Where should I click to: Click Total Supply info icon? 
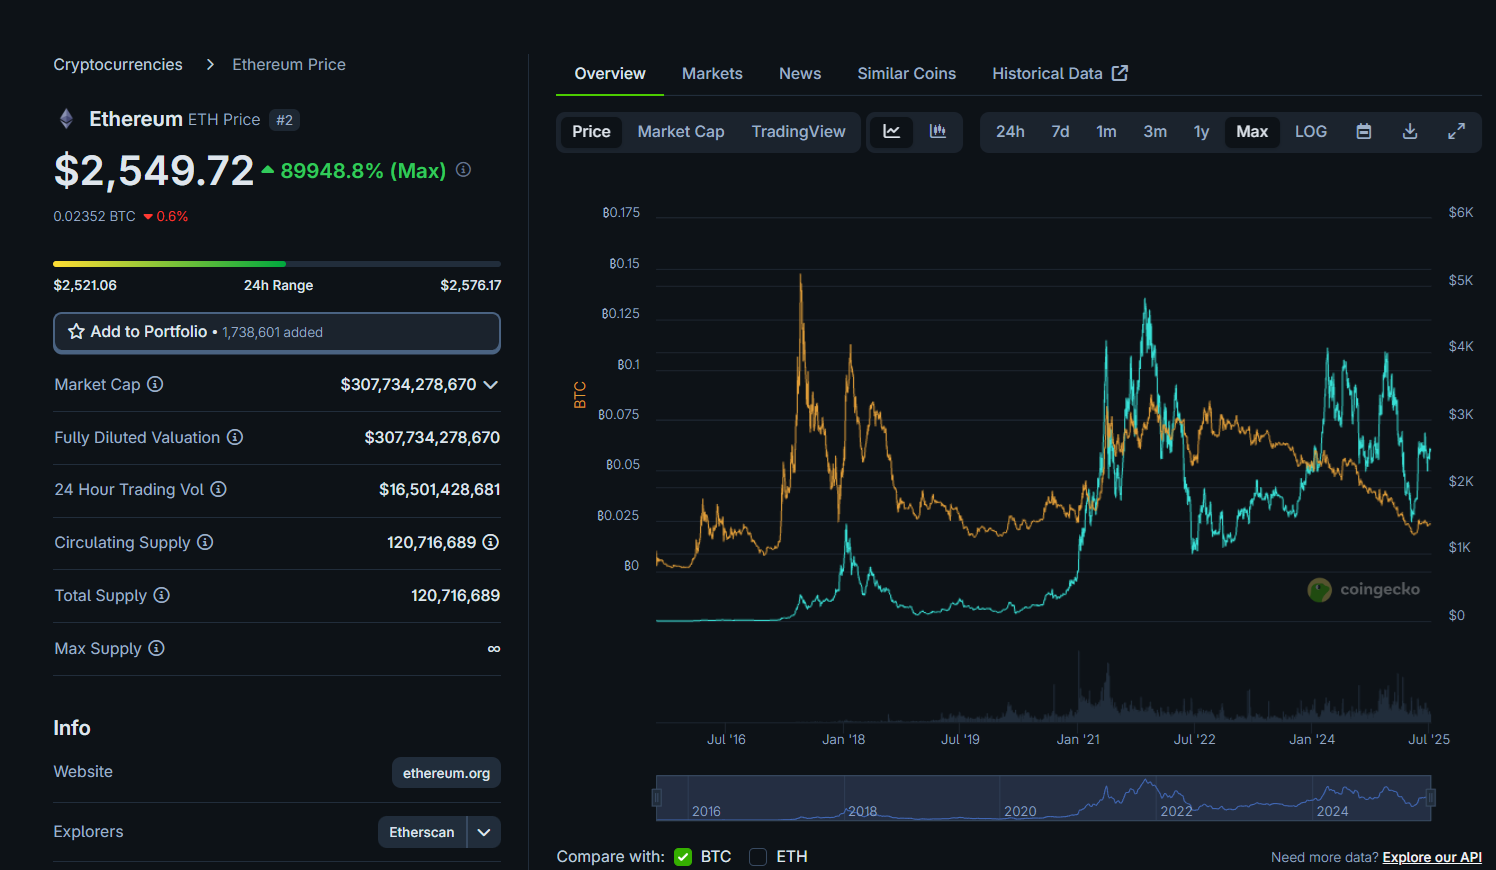[x=161, y=595]
